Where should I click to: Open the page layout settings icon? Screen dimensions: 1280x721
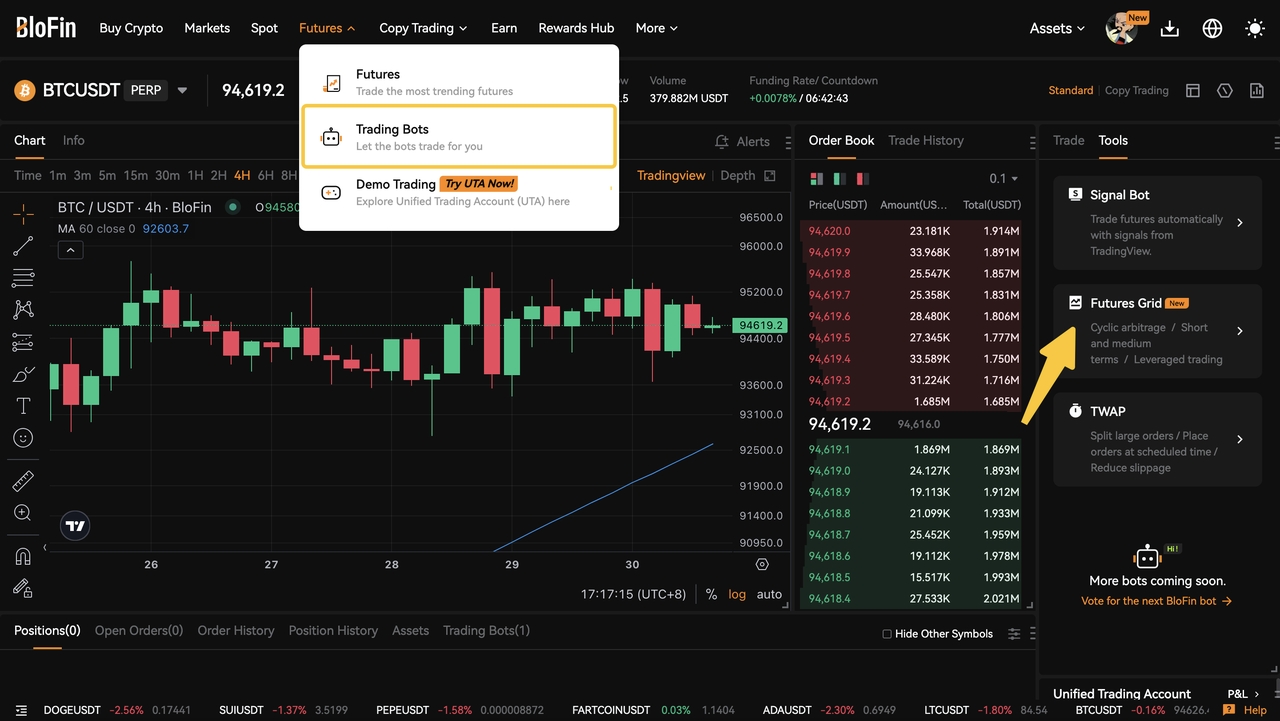click(x=1193, y=91)
